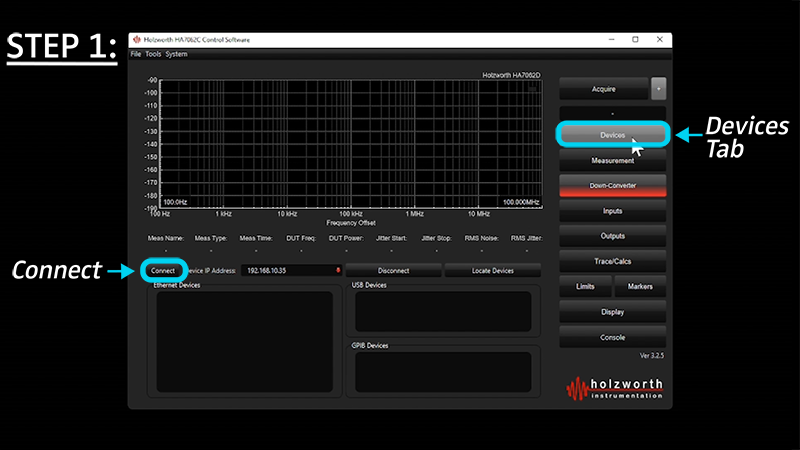Open the Trace/Calcs tab

tap(612, 261)
